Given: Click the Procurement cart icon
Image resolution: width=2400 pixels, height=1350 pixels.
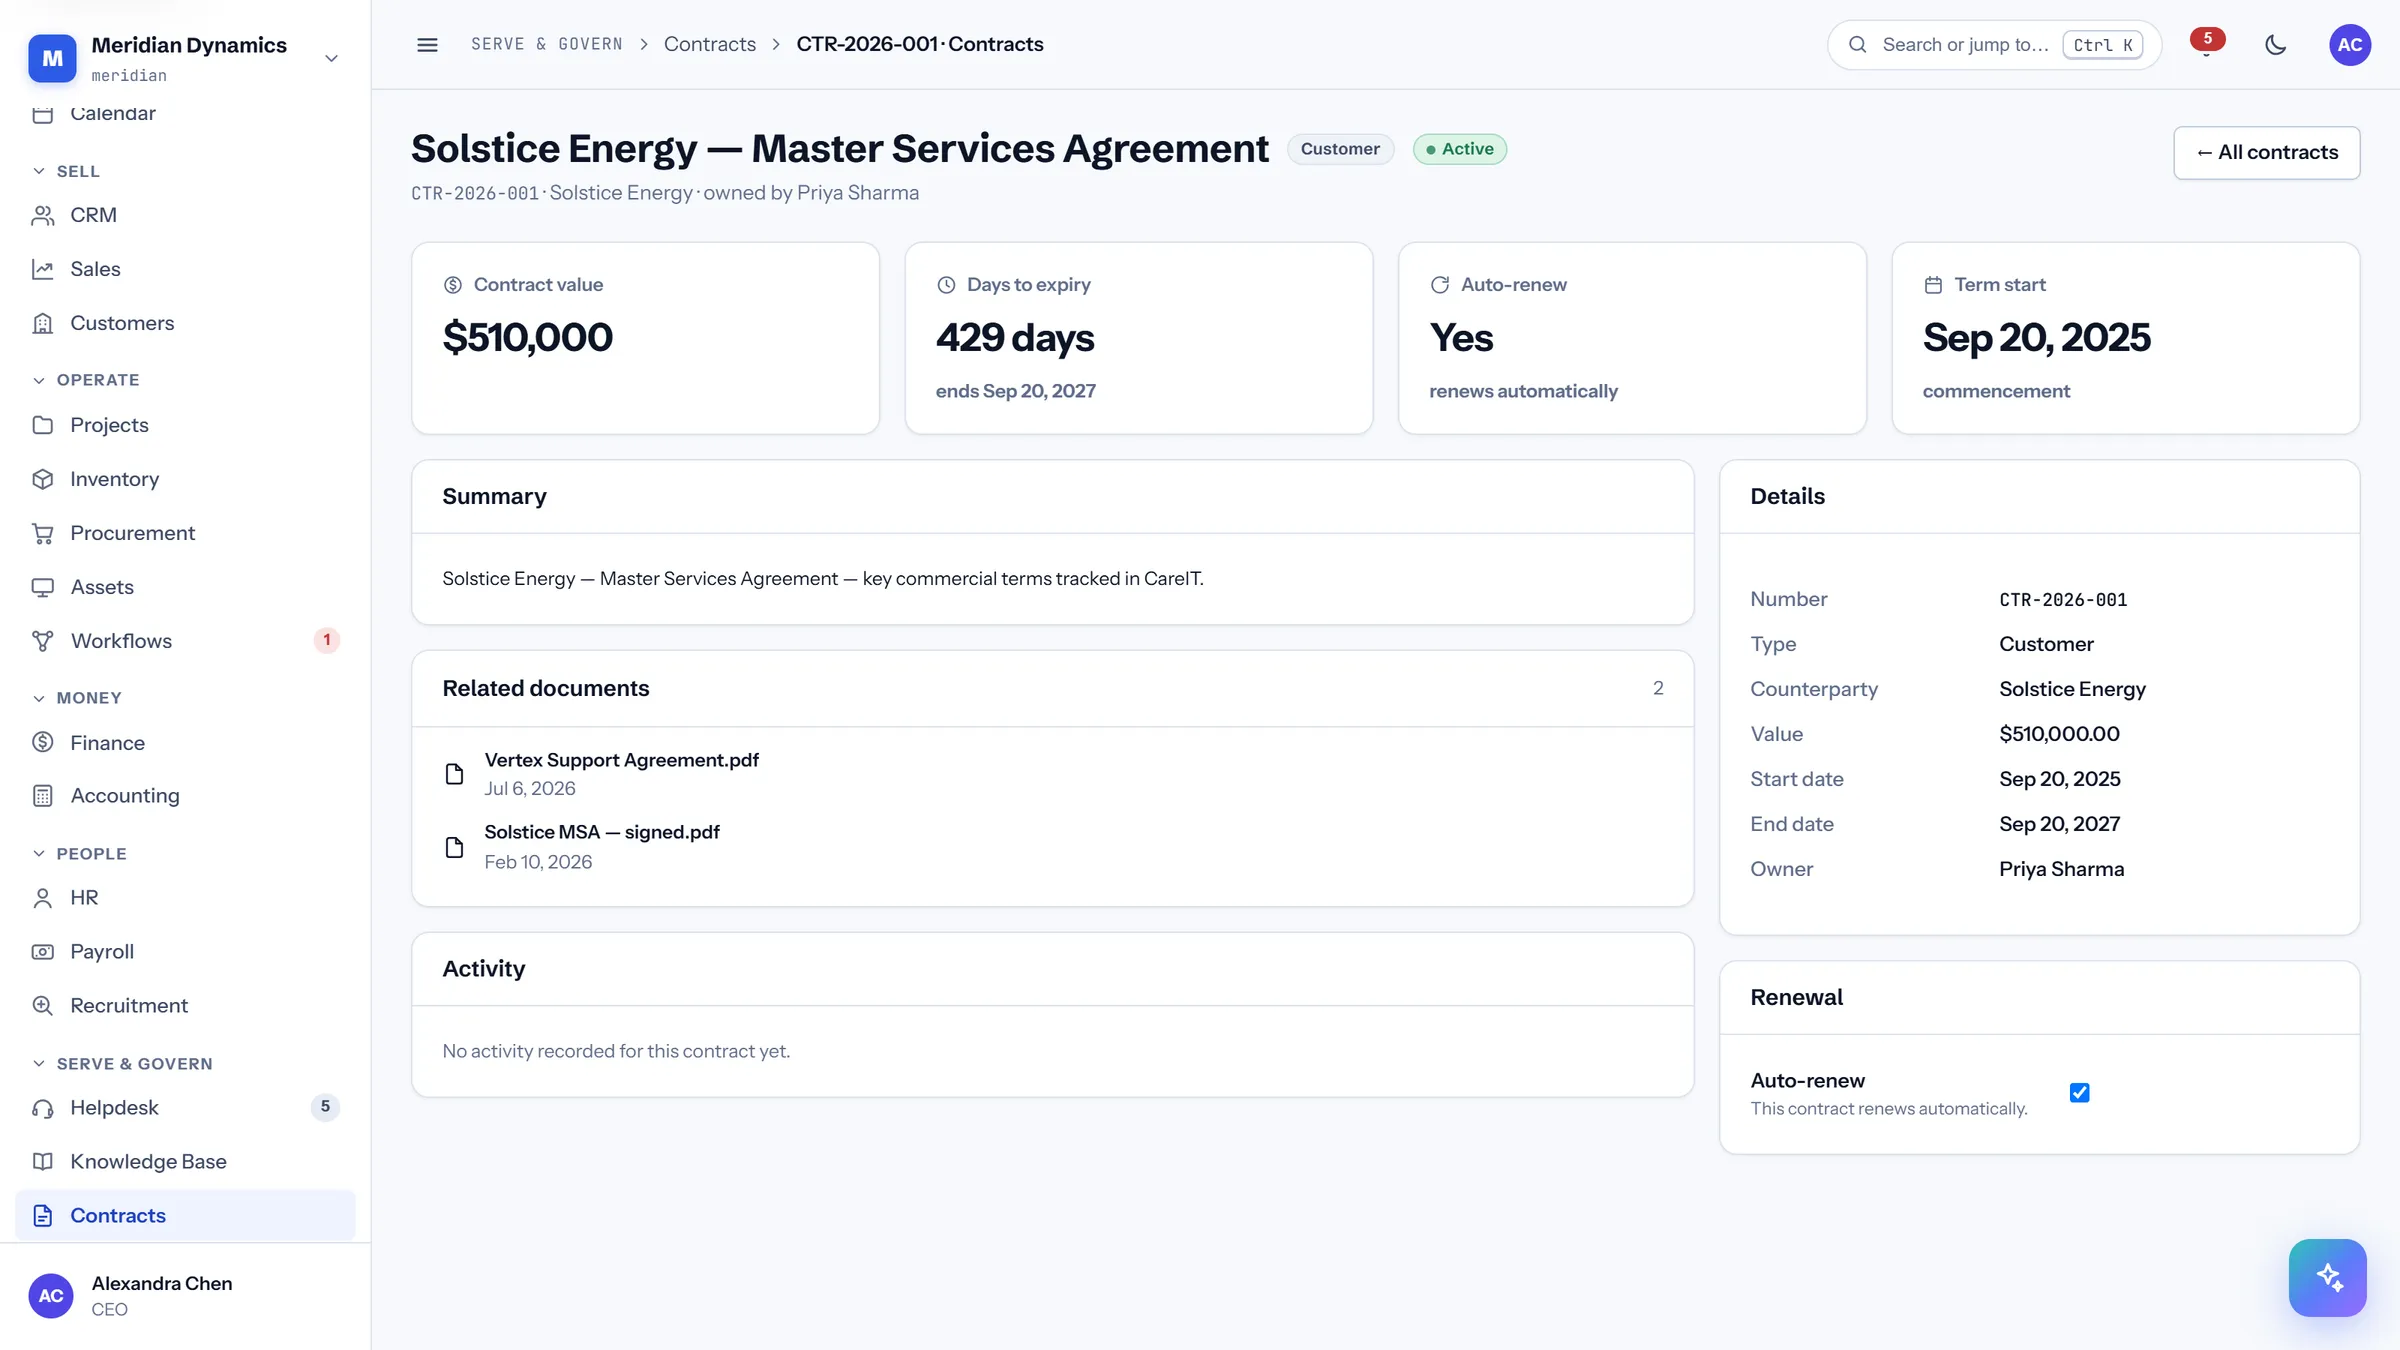Looking at the screenshot, I should (42, 533).
